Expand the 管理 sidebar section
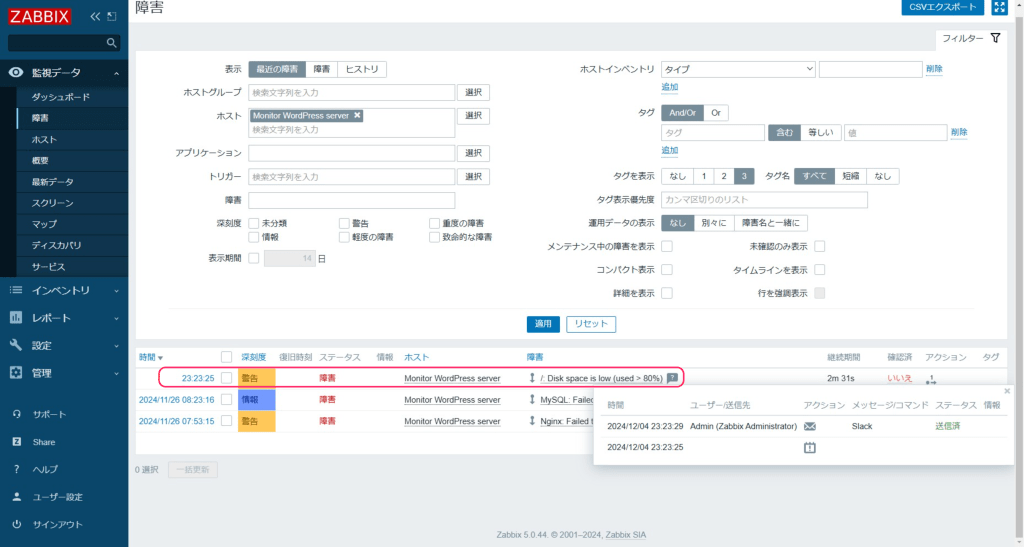This screenshot has height=547, width=1024. click(x=64, y=373)
